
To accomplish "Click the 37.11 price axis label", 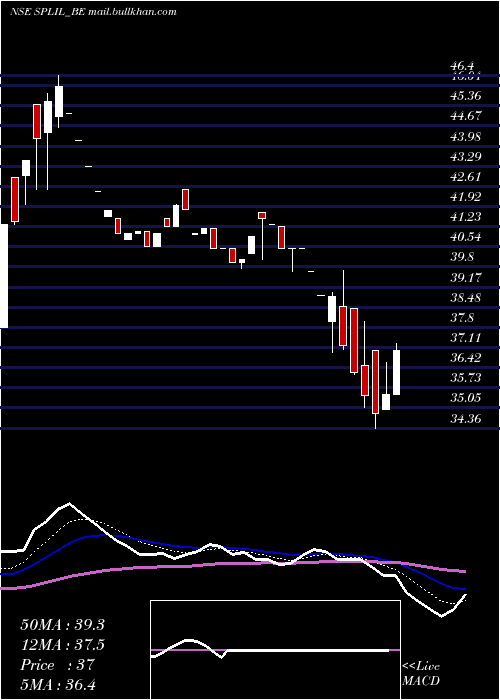I will tap(467, 338).
